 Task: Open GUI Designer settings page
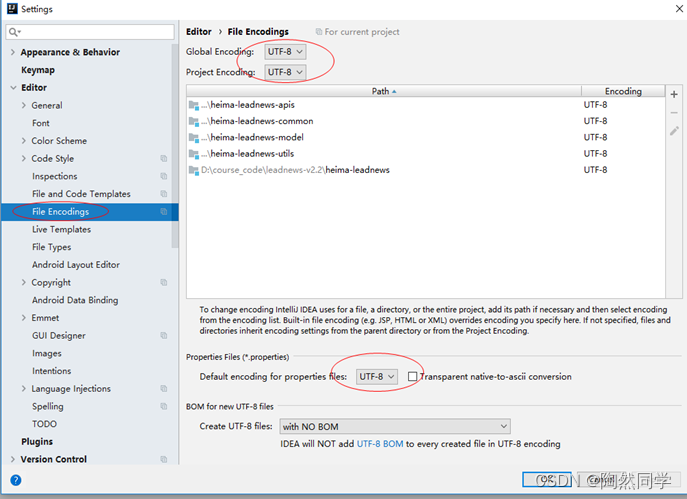59,336
